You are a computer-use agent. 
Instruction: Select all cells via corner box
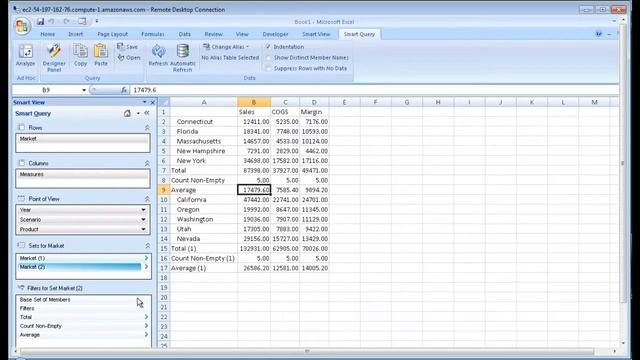coord(164,102)
